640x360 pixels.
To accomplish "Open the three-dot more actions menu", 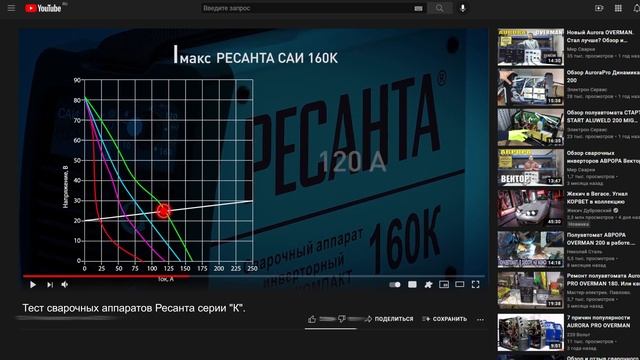I will tap(480, 320).
